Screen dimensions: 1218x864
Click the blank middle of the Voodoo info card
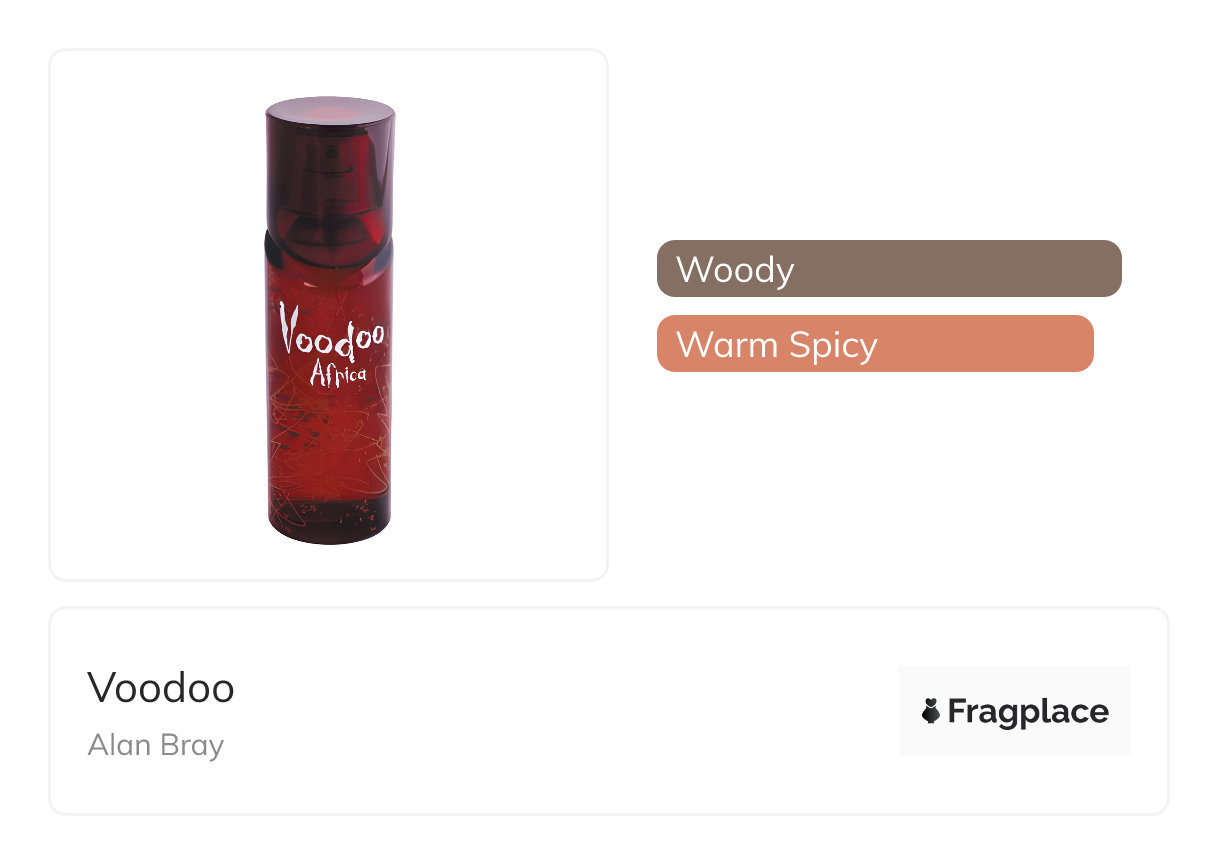(560, 711)
